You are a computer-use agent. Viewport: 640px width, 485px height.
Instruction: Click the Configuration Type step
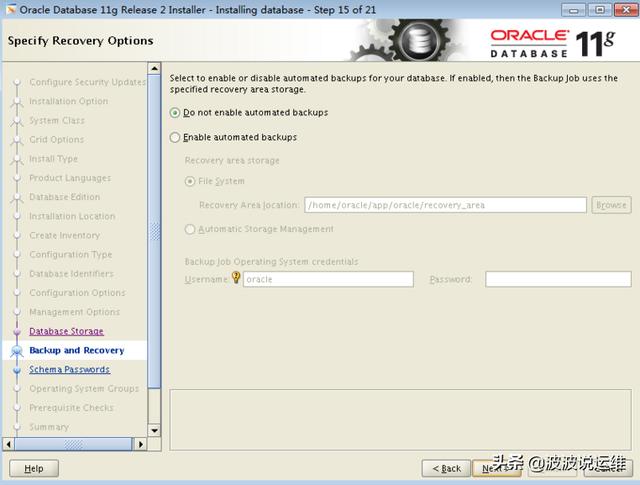71,255
